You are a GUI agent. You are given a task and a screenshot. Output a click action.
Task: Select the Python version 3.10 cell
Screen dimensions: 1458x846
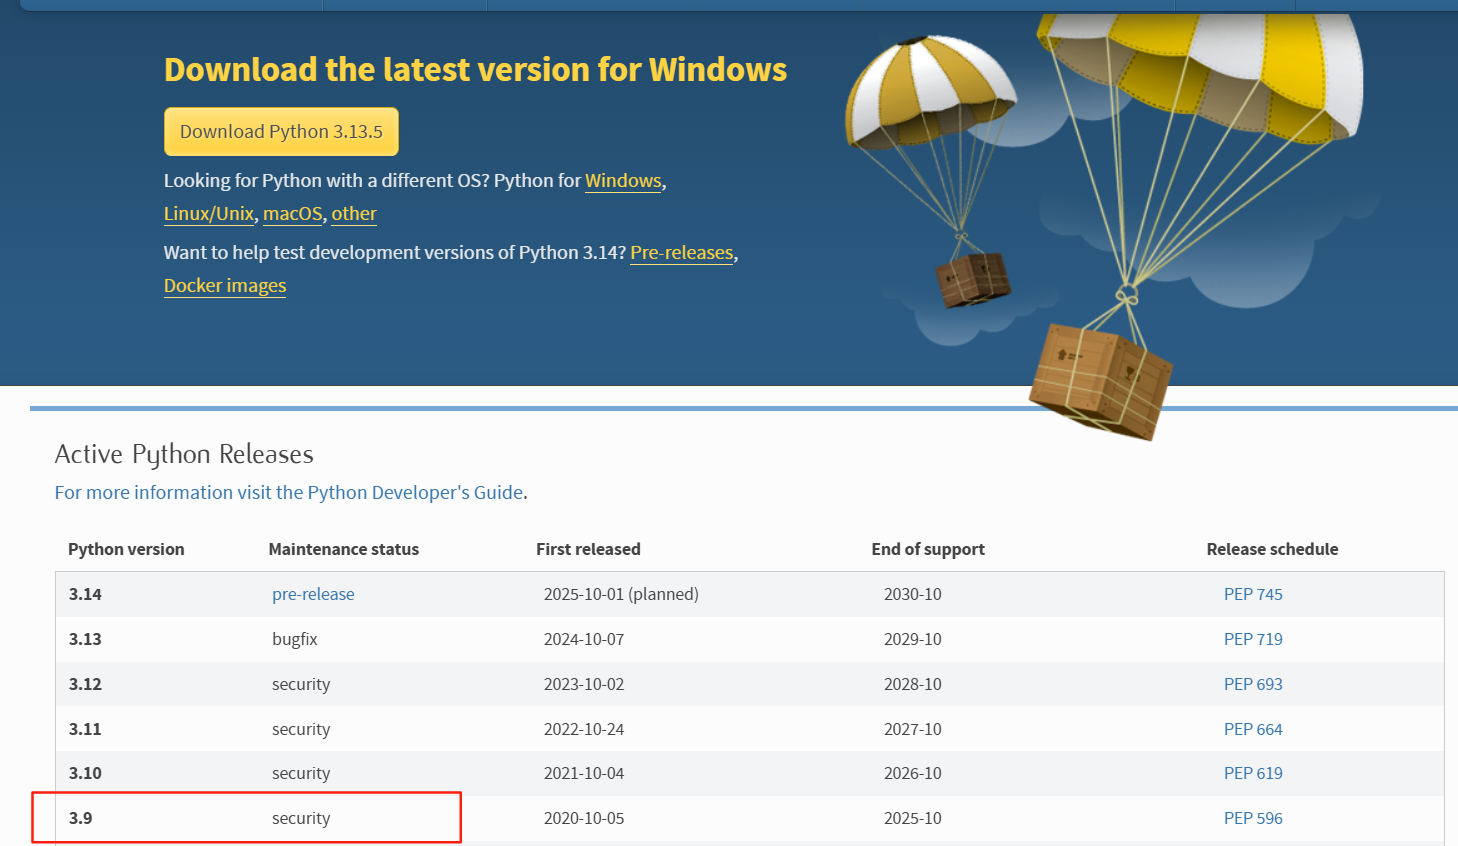(x=85, y=773)
